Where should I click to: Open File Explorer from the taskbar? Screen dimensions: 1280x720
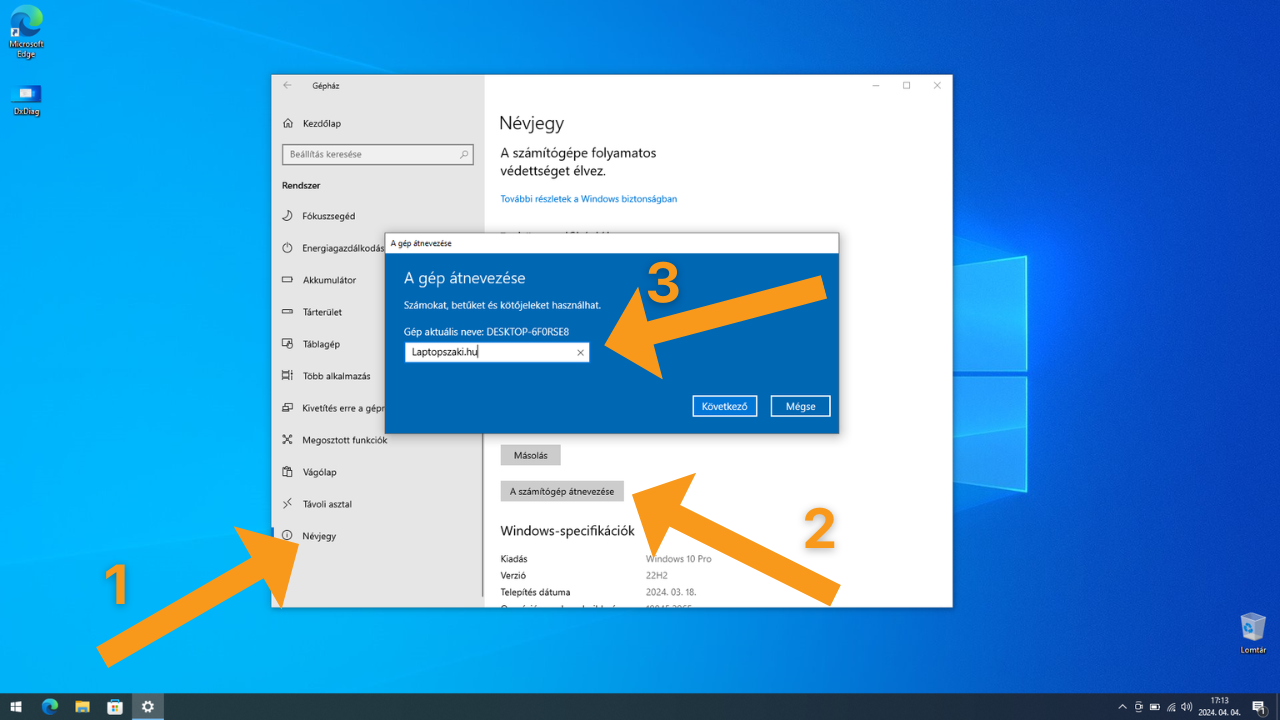click(82, 706)
